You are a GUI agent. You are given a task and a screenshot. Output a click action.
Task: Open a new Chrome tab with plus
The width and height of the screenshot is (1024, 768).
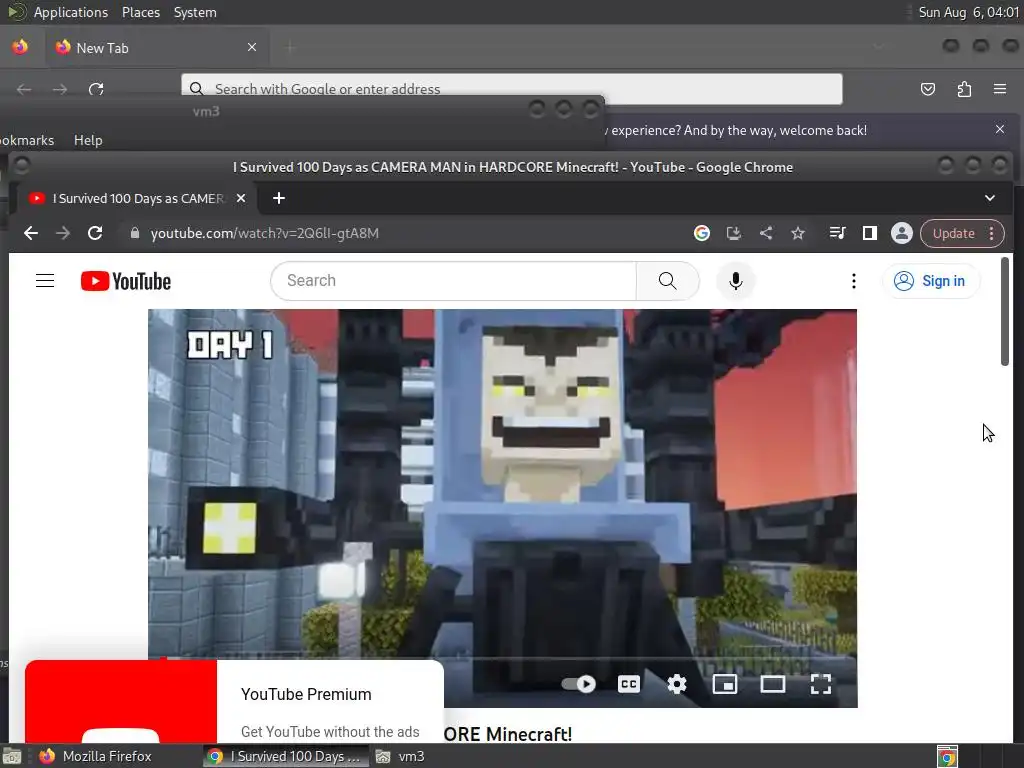point(279,198)
